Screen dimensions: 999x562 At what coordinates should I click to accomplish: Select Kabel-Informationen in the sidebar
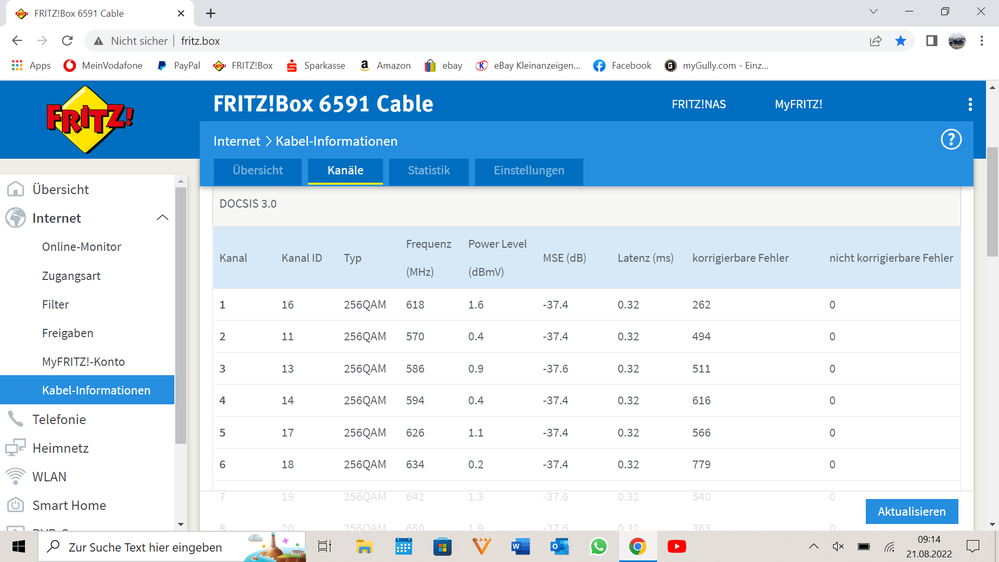point(87,390)
